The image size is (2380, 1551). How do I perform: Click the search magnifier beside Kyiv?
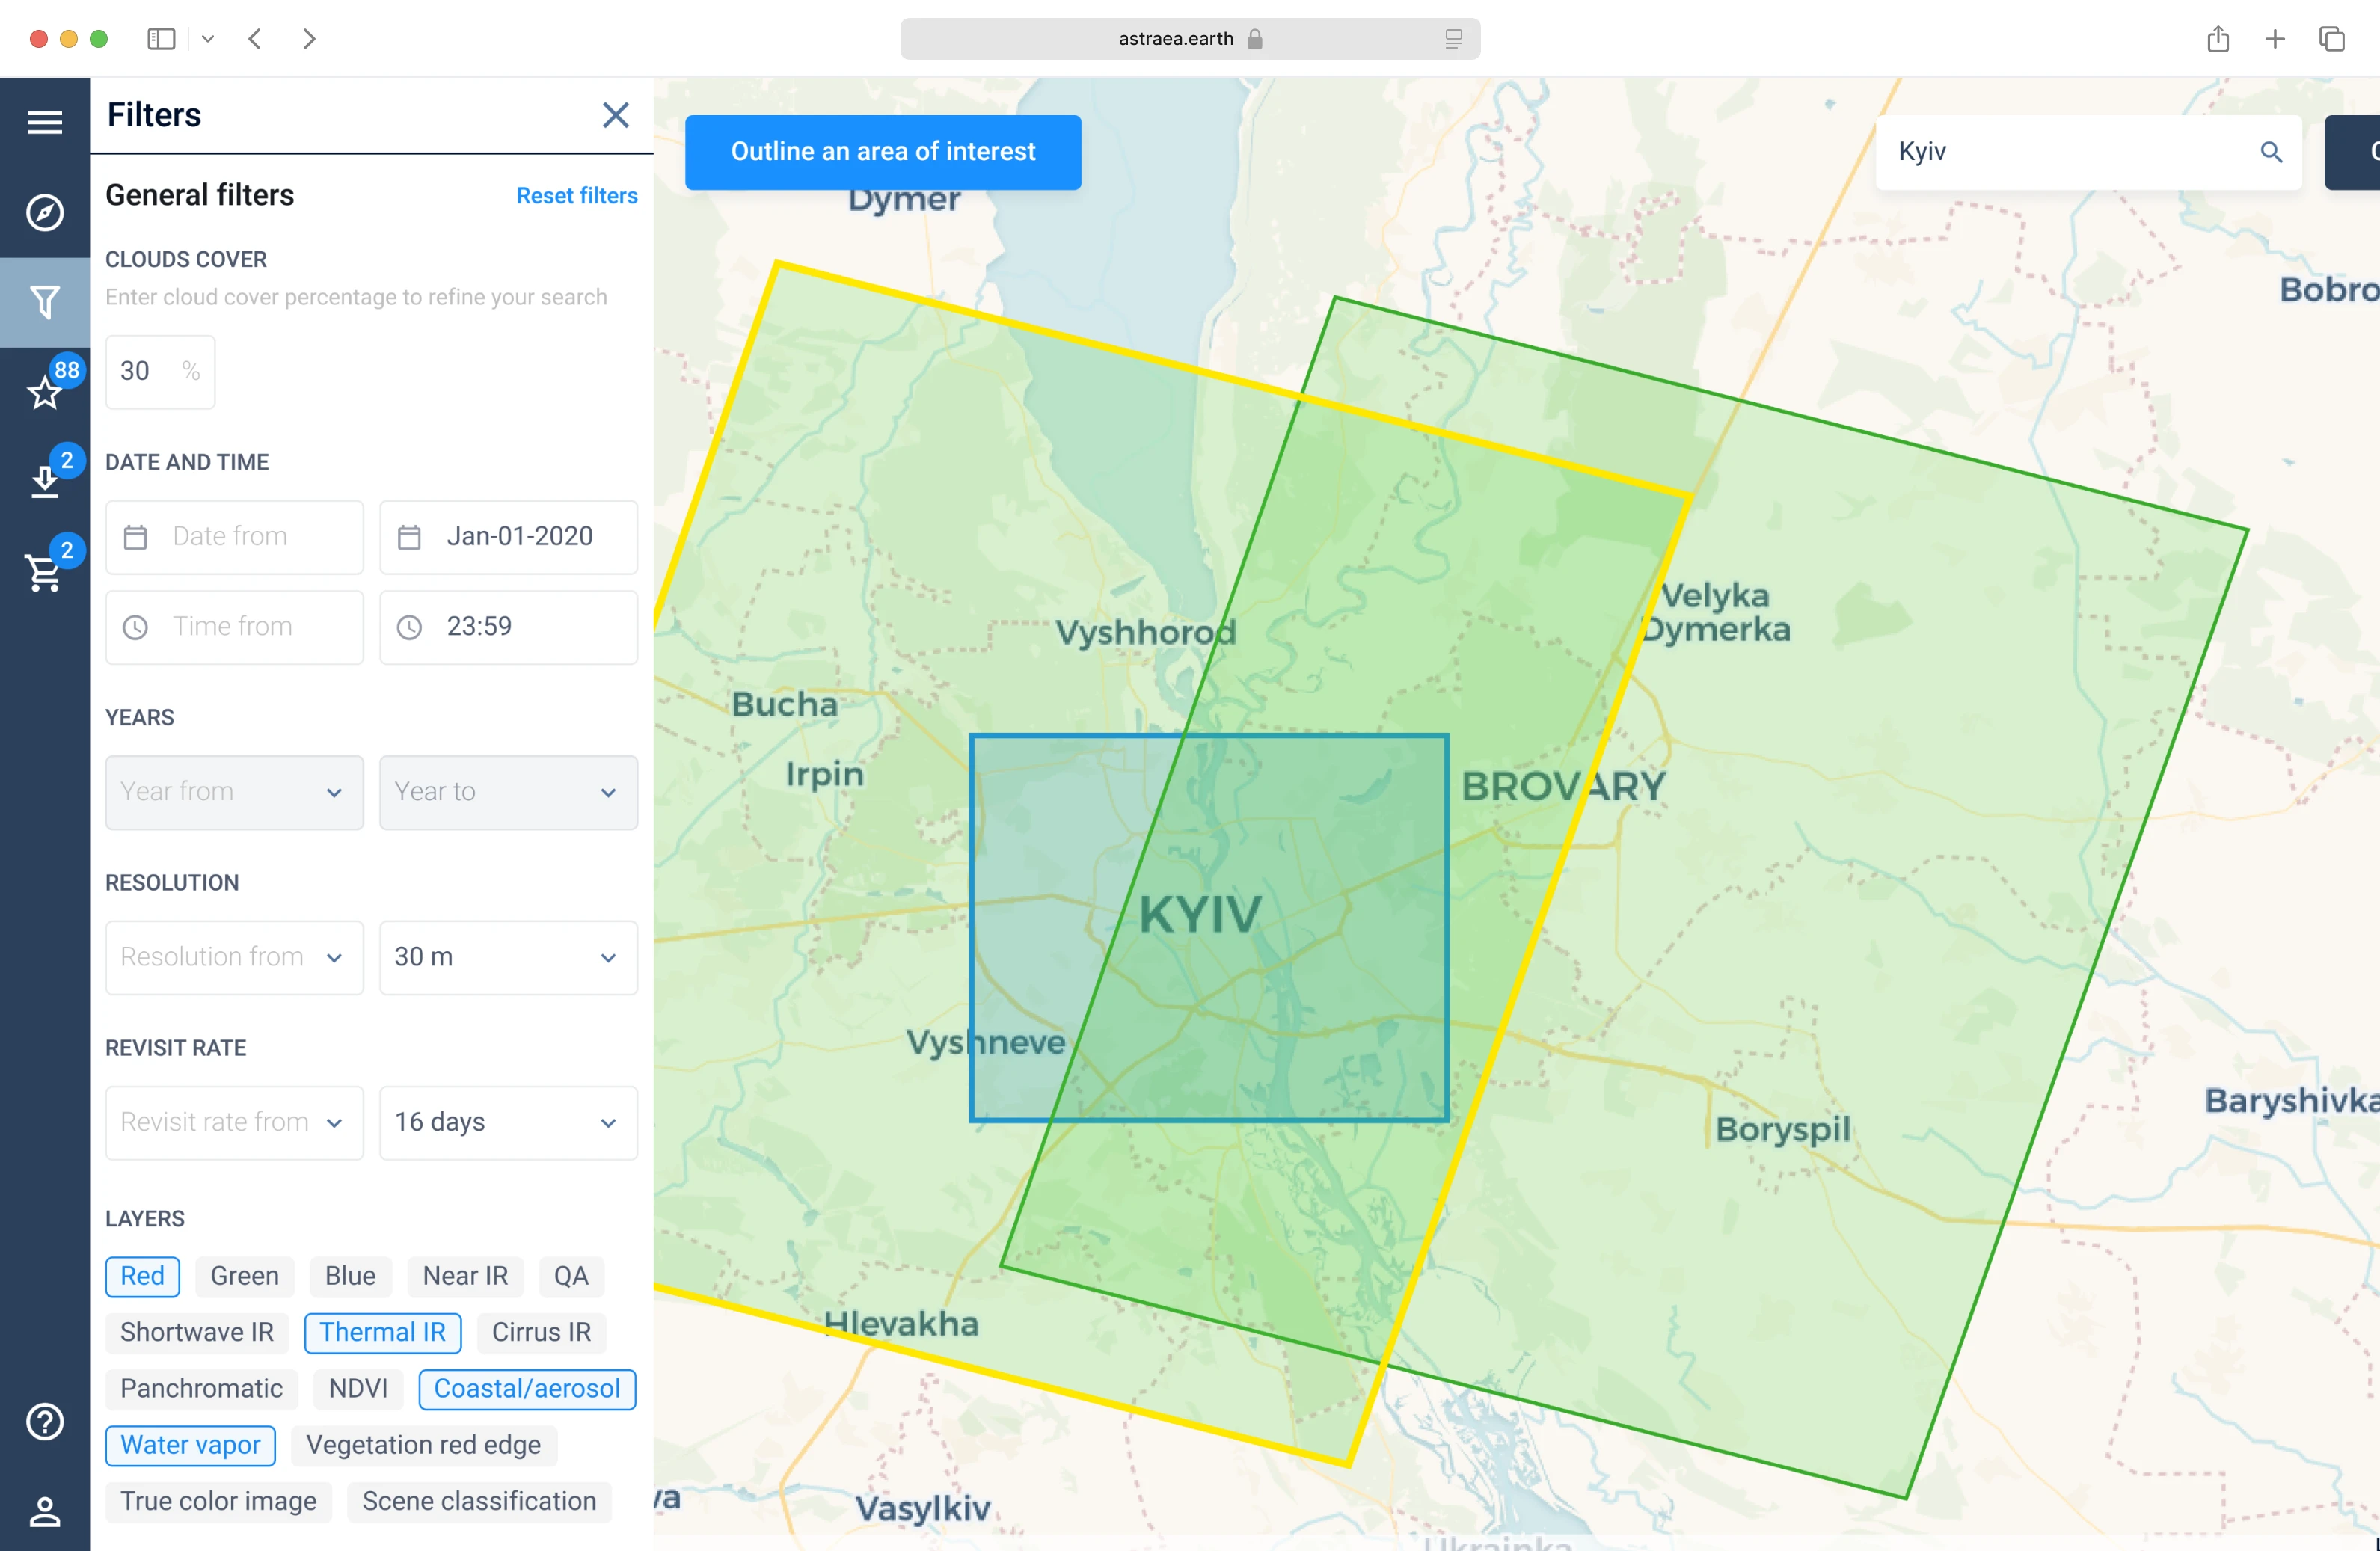tap(2270, 152)
